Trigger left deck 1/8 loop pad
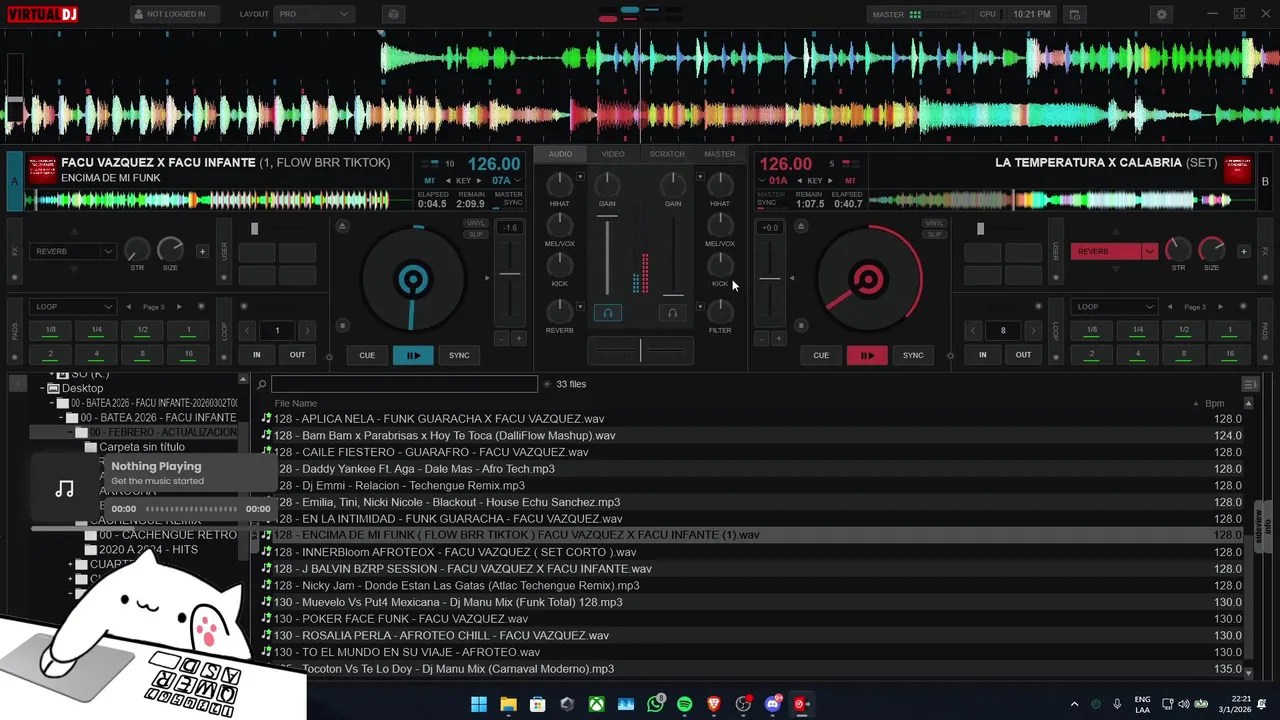 (x=50, y=330)
